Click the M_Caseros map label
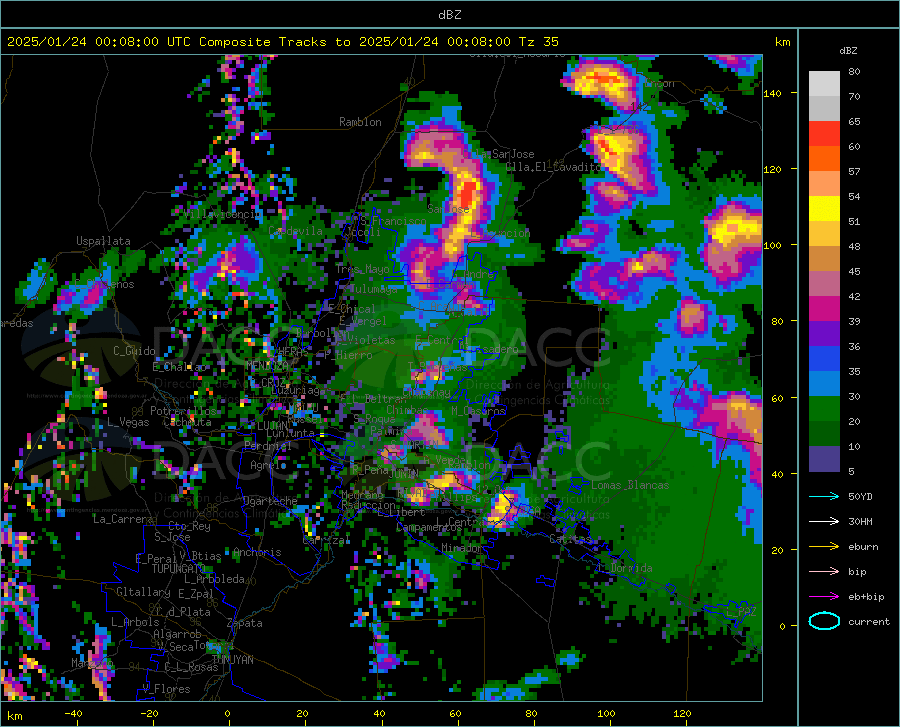 [478, 411]
